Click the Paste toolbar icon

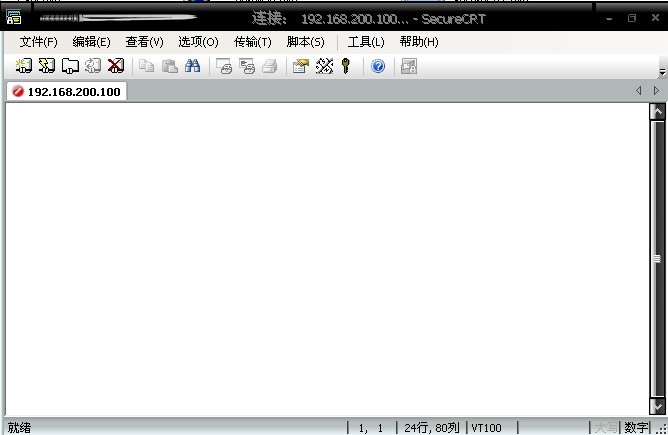click(170, 66)
